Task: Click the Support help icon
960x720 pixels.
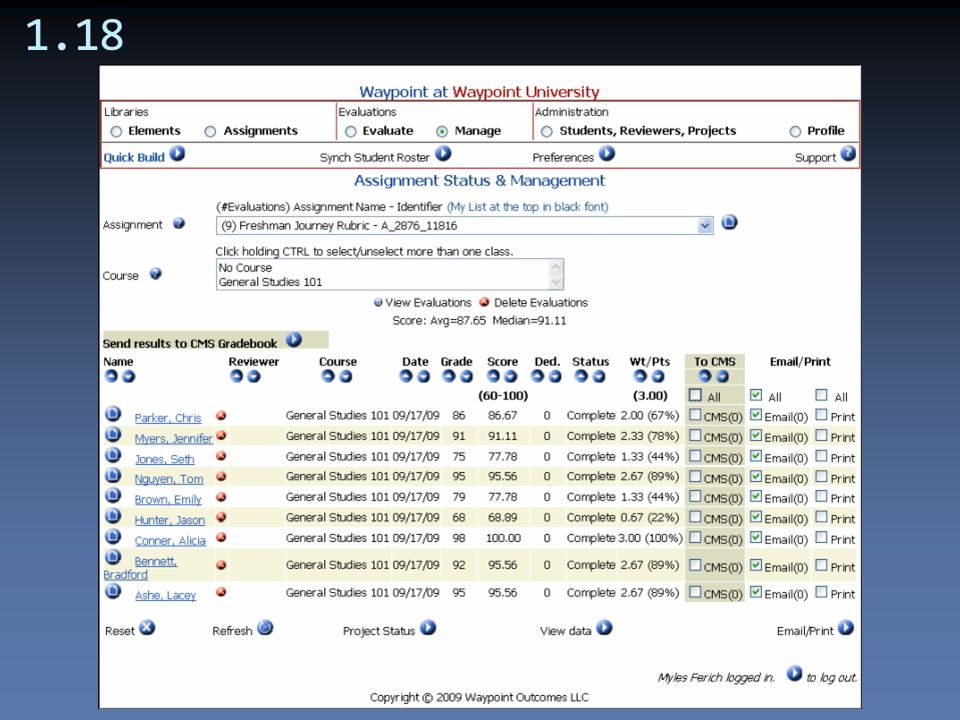Action: (x=848, y=154)
